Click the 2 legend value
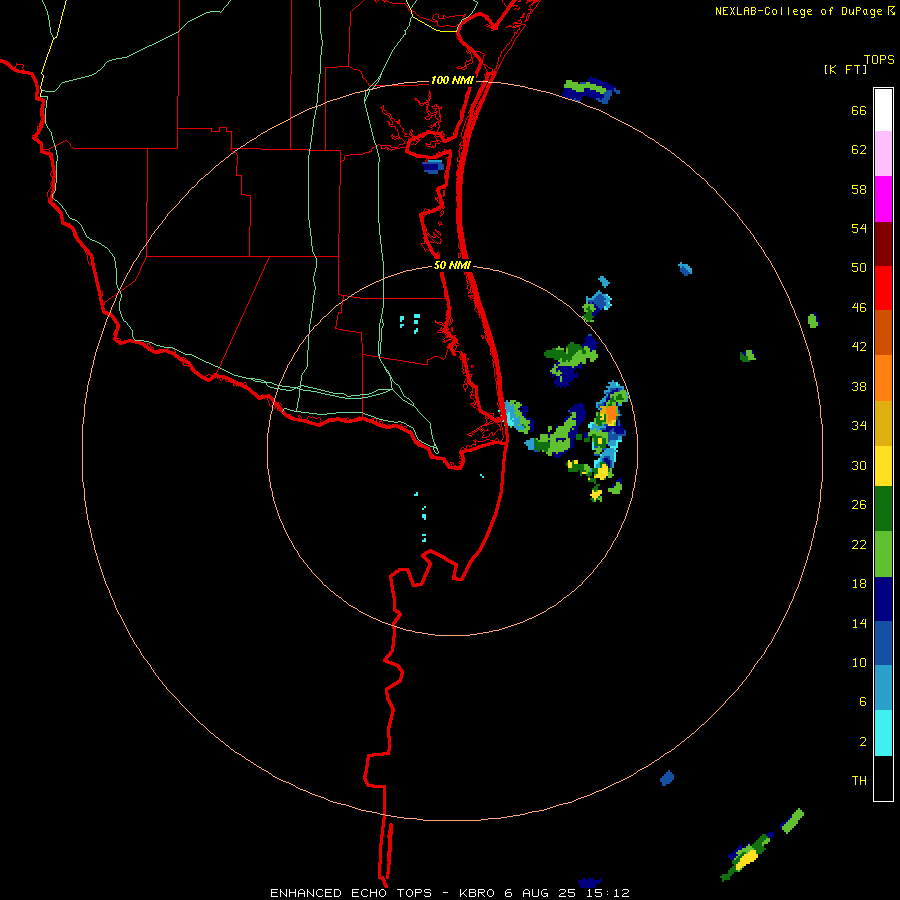This screenshot has height=900, width=900. [x=863, y=742]
